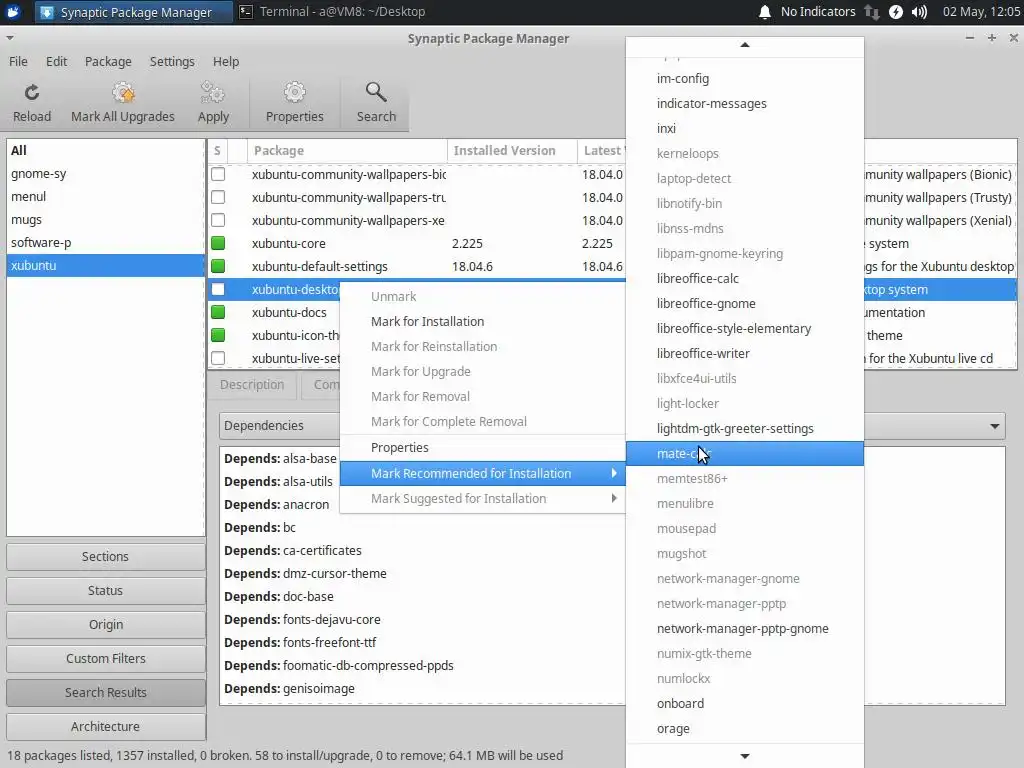1024x768 pixels.
Task: Choose Properties in context menu
Action: 483,447
